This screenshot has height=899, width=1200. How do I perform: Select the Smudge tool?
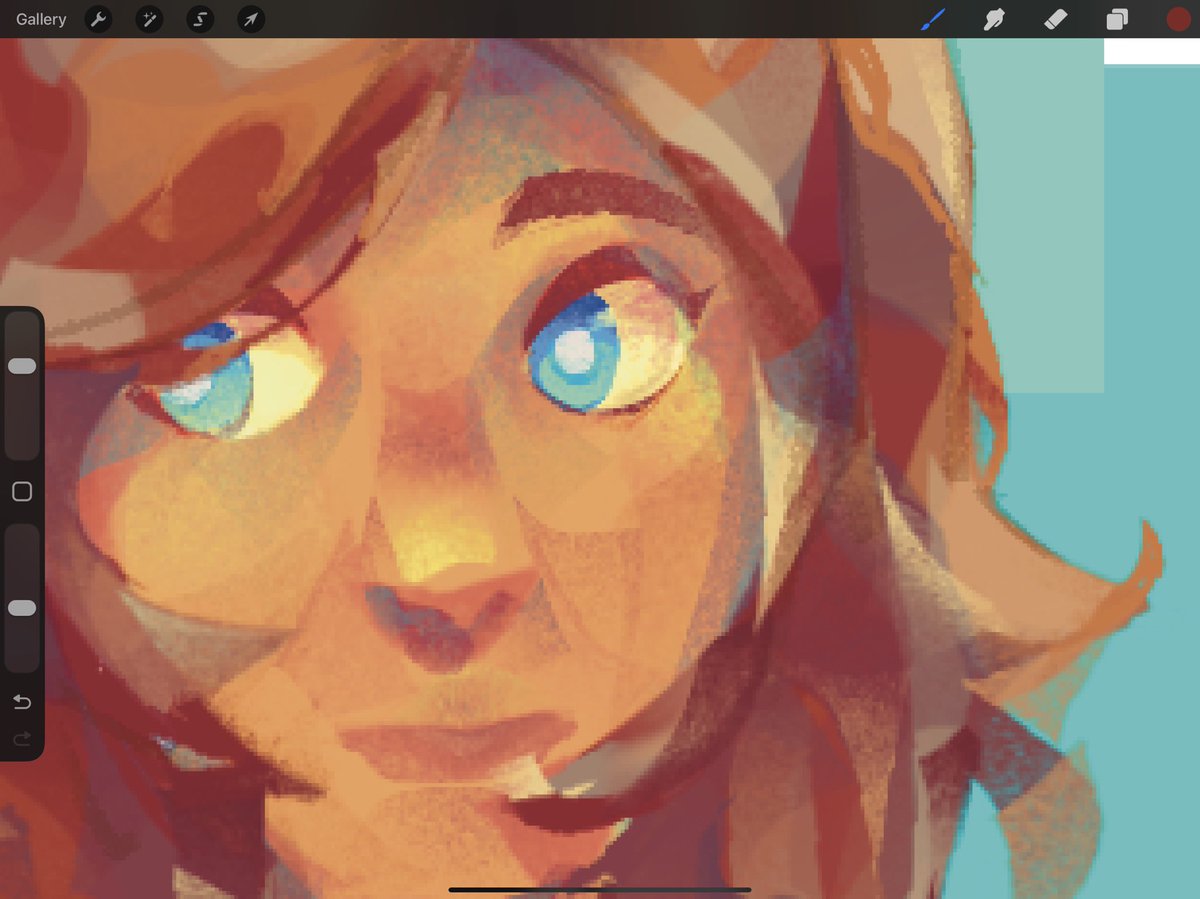(x=994, y=19)
